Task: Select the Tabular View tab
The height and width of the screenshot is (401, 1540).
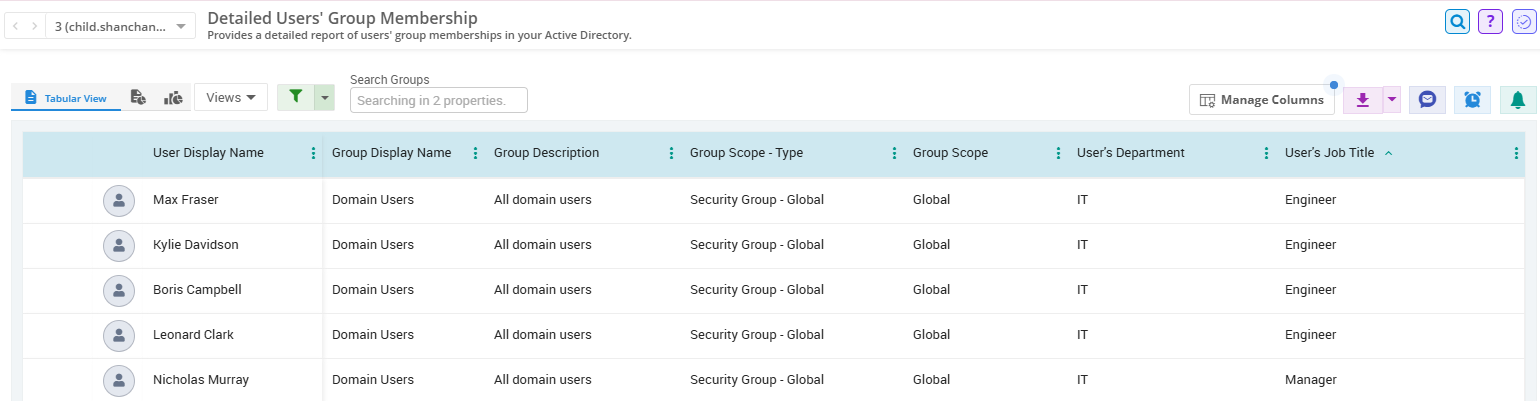Action: 66,98
